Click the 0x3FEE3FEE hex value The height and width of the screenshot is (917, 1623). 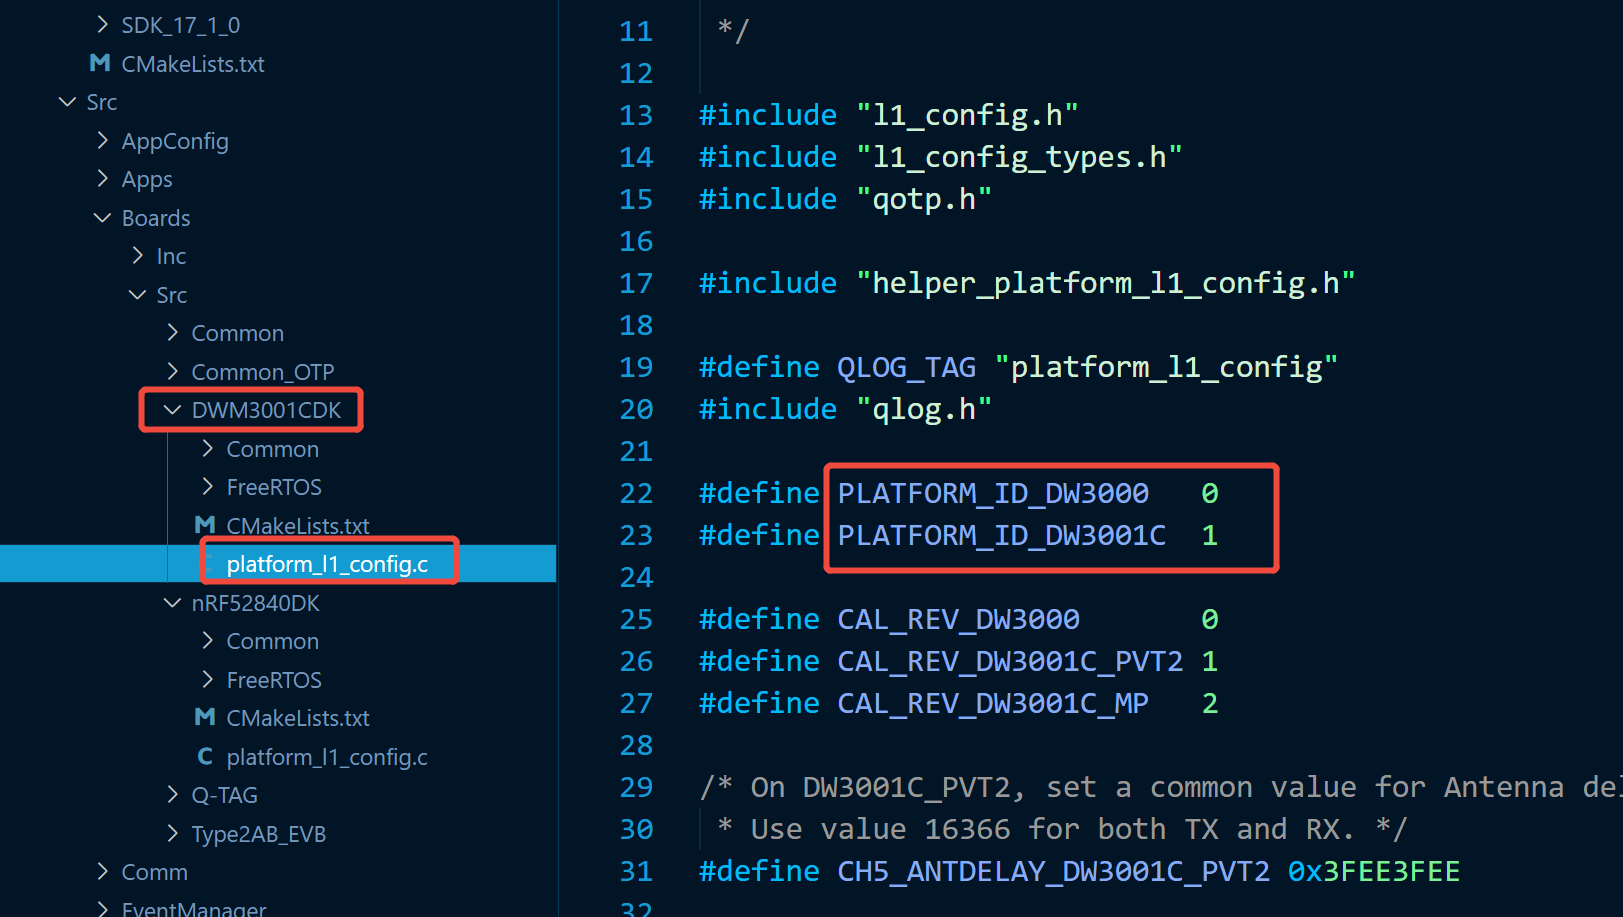tap(1373, 871)
